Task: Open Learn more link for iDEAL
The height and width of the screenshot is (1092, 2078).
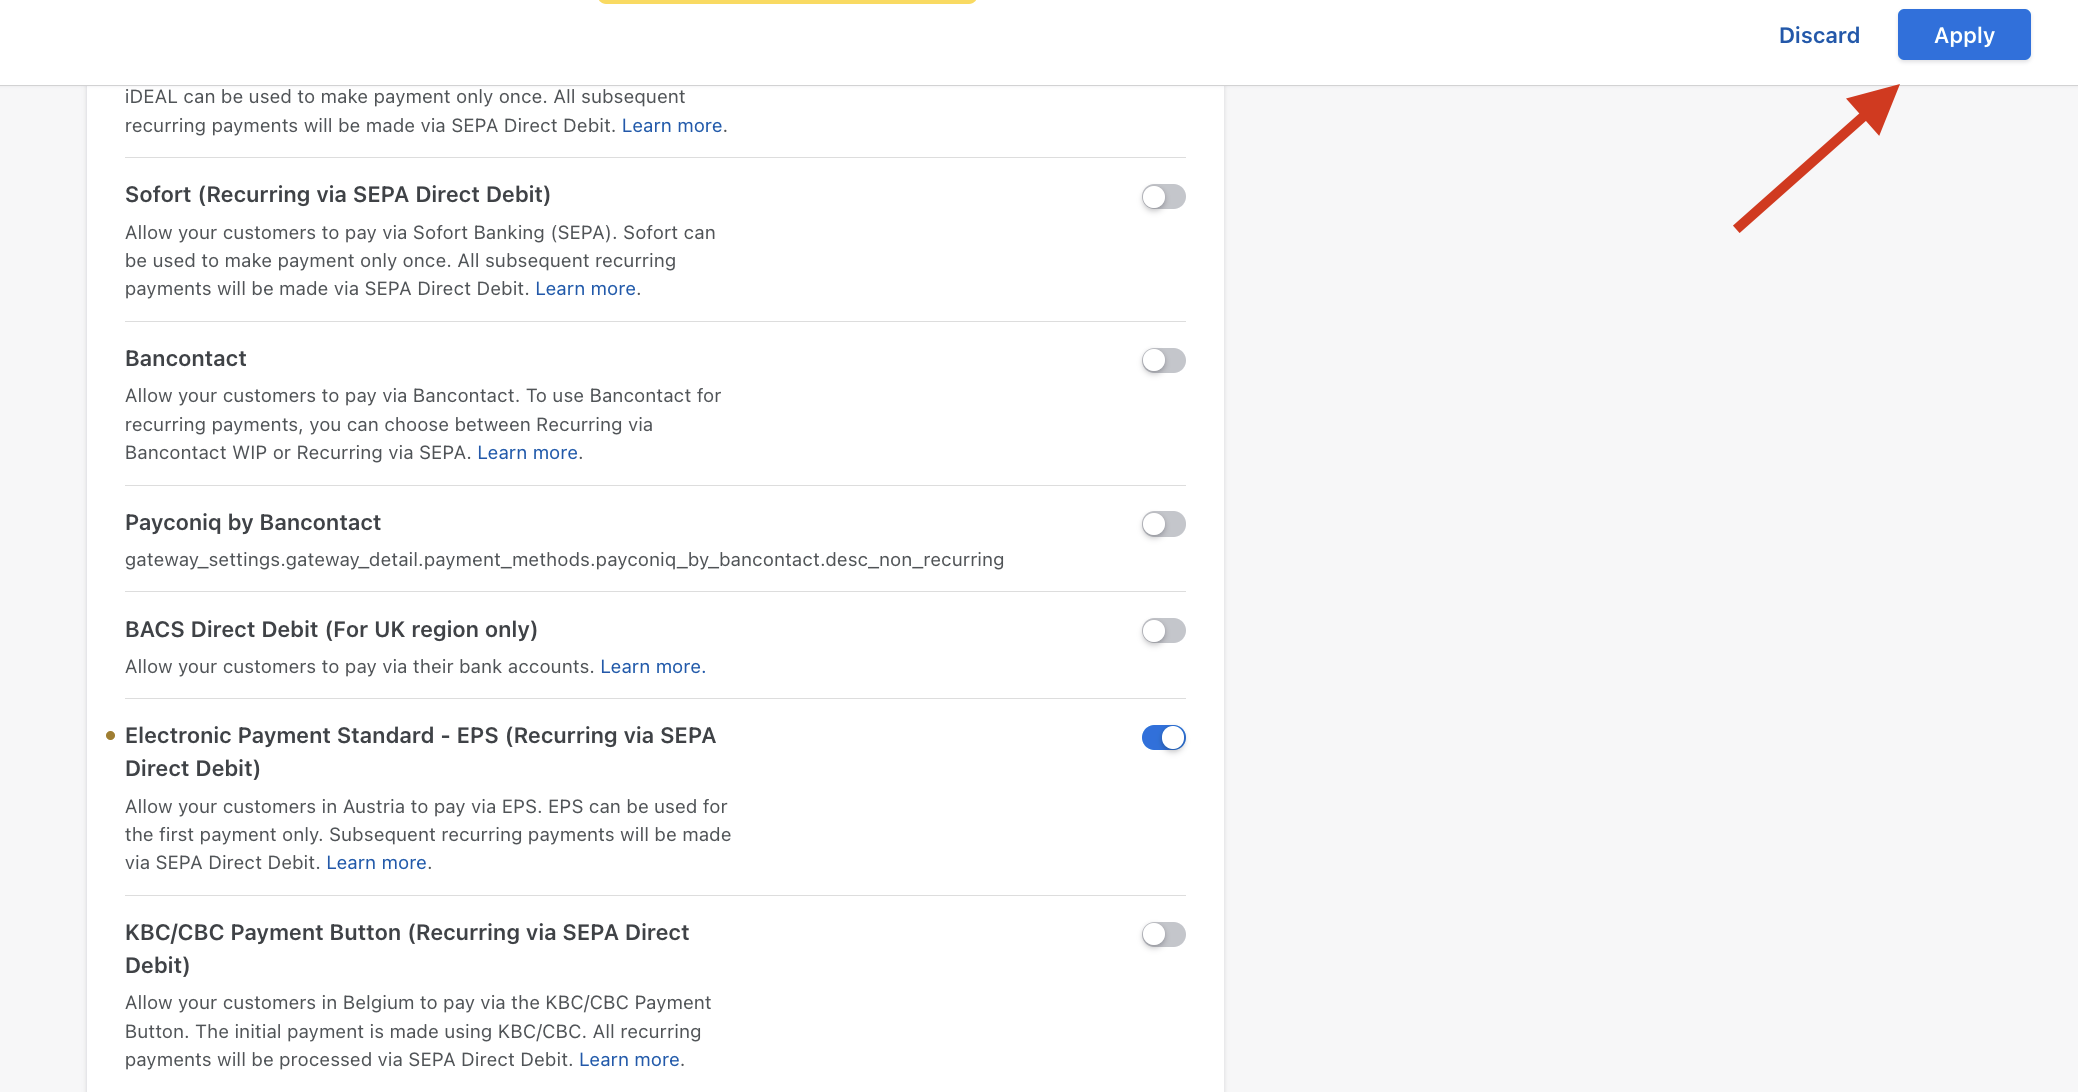Action: tap(671, 126)
